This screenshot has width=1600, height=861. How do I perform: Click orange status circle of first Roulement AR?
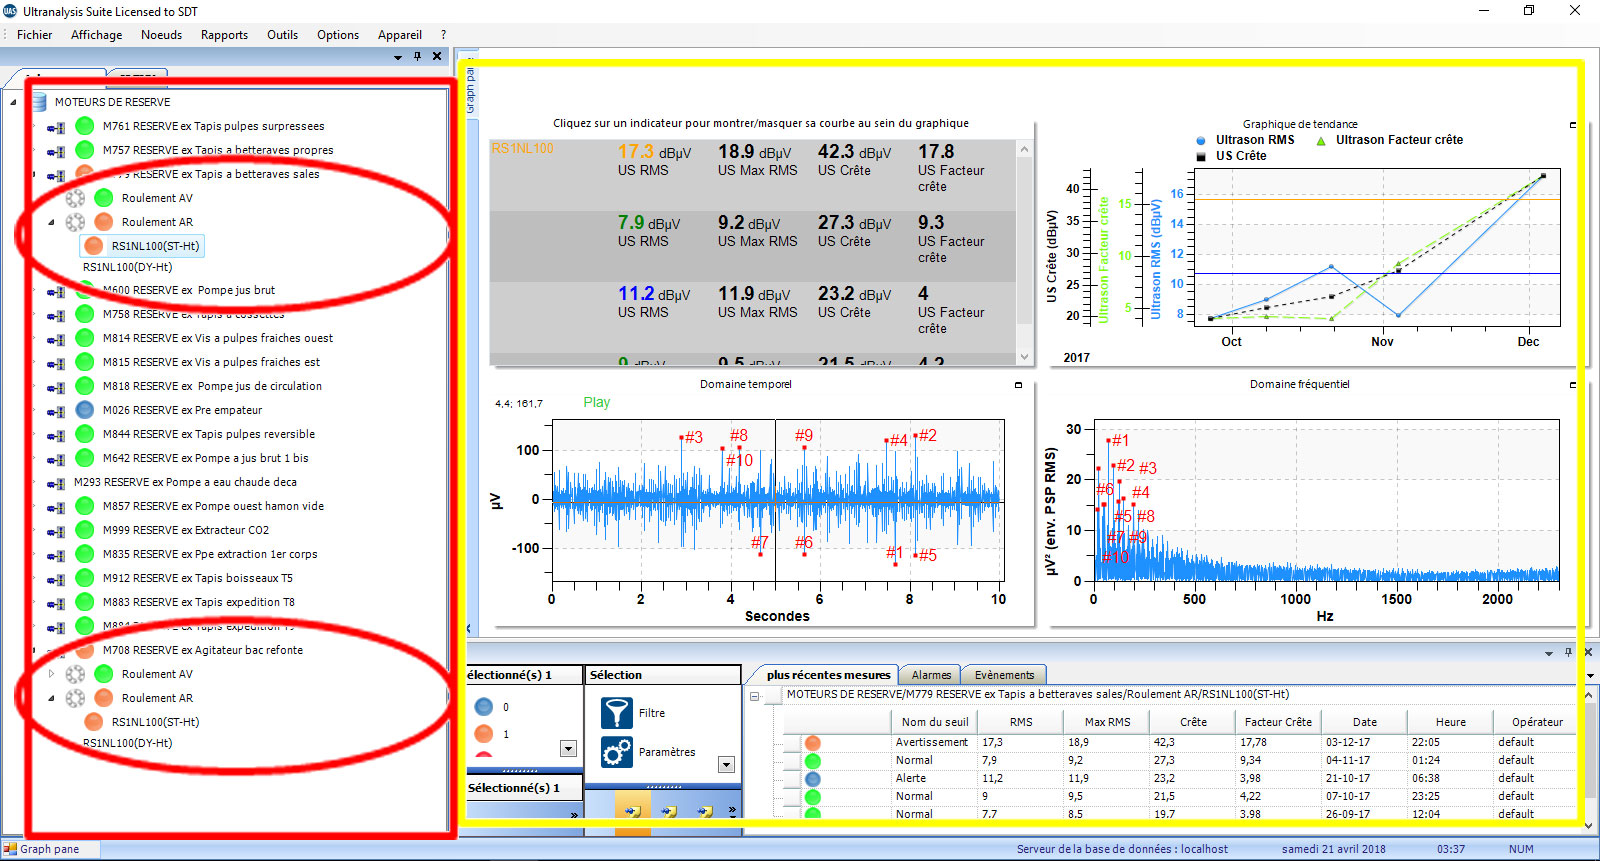pos(104,222)
